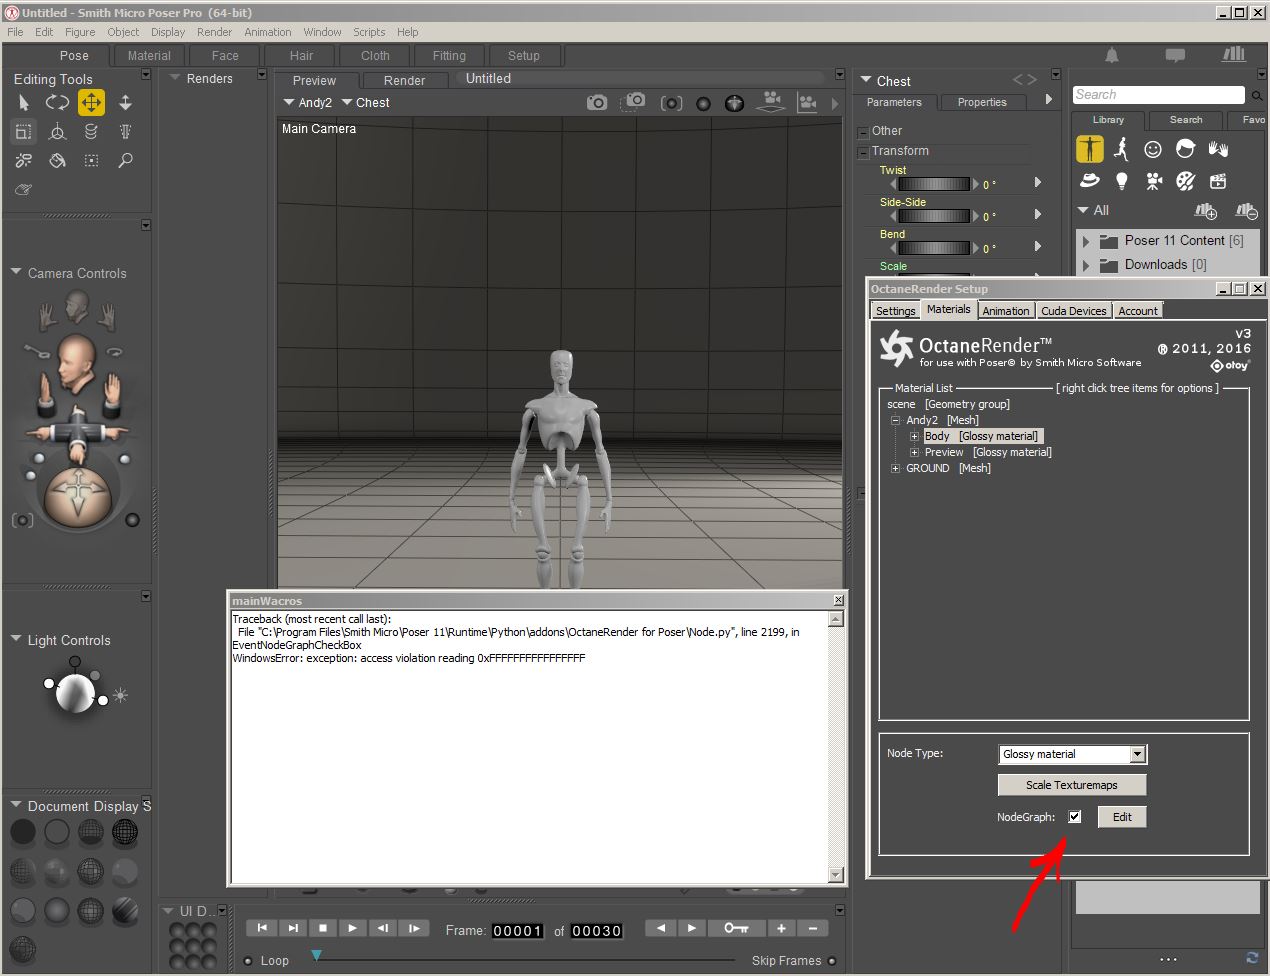This screenshot has width=1270, height=976.
Task: Adjust the Bend parameter dial
Action: [934, 248]
